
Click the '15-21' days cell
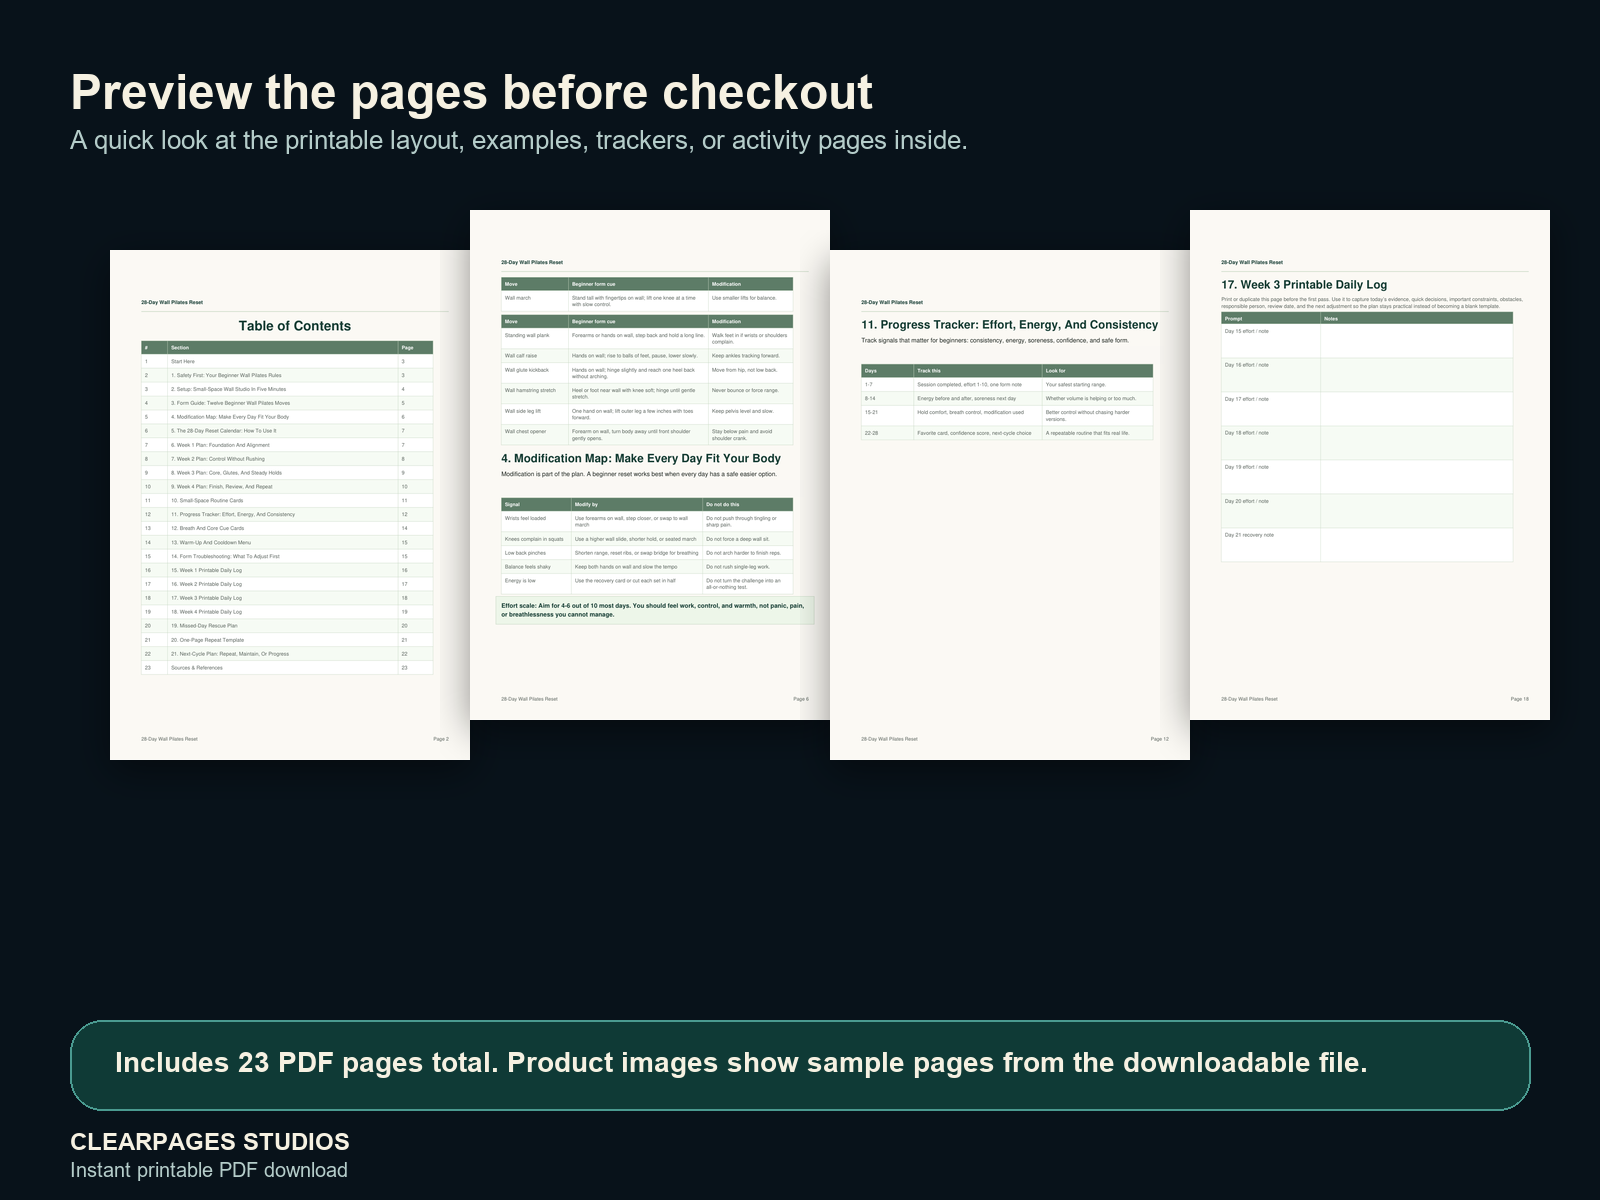click(887, 416)
